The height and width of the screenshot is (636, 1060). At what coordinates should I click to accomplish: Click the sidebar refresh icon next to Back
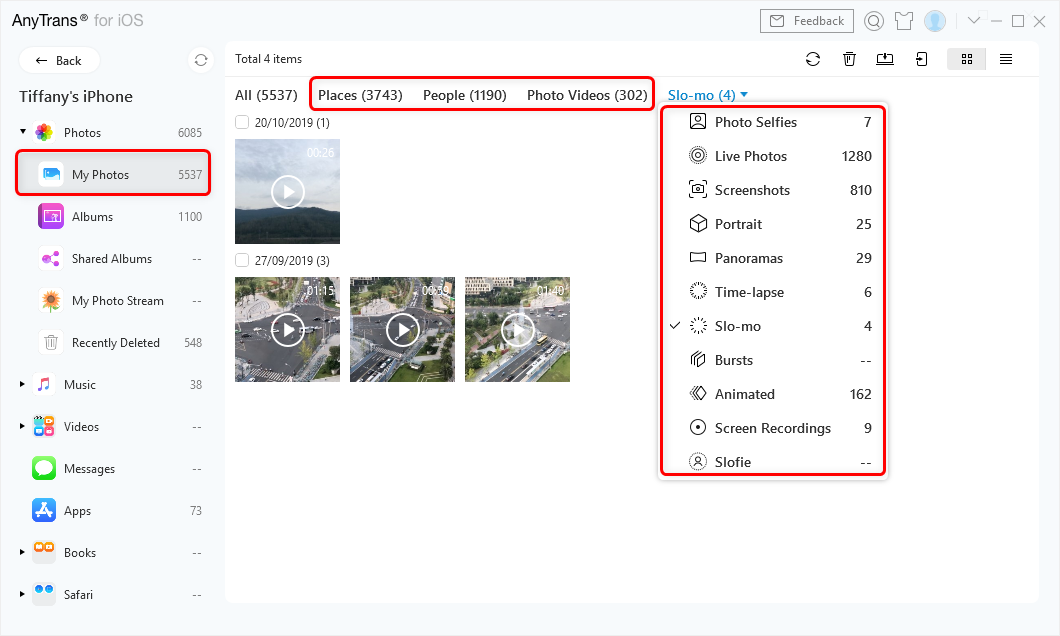pyautogui.click(x=201, y=60)
